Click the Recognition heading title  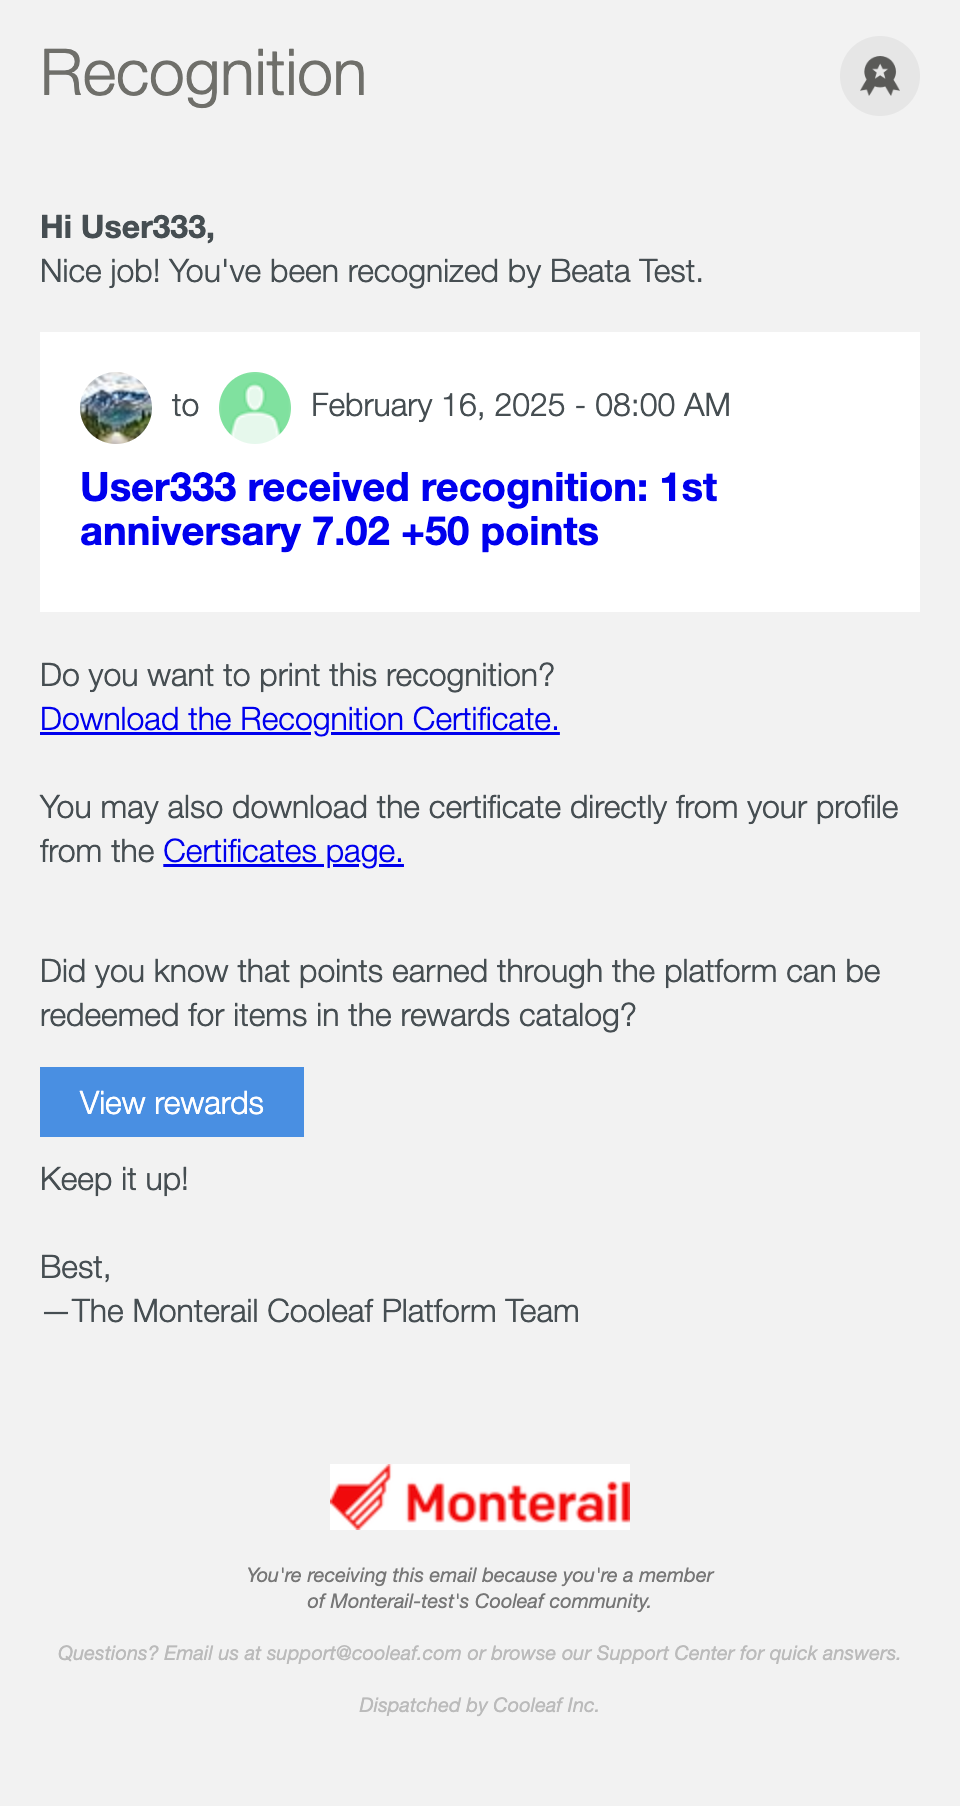(203, 74)
